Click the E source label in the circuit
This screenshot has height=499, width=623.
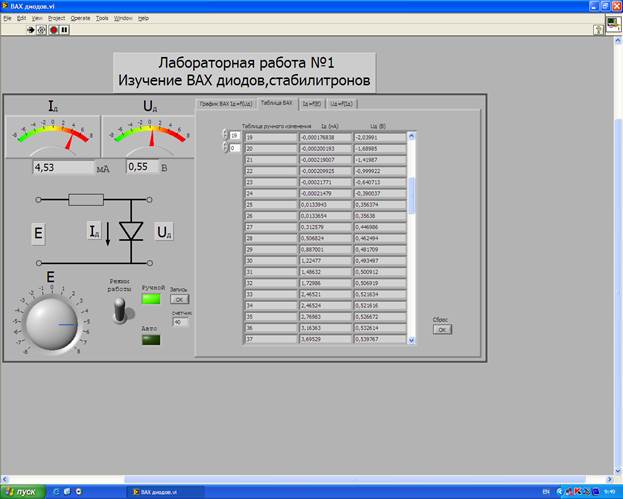[38, 234]
